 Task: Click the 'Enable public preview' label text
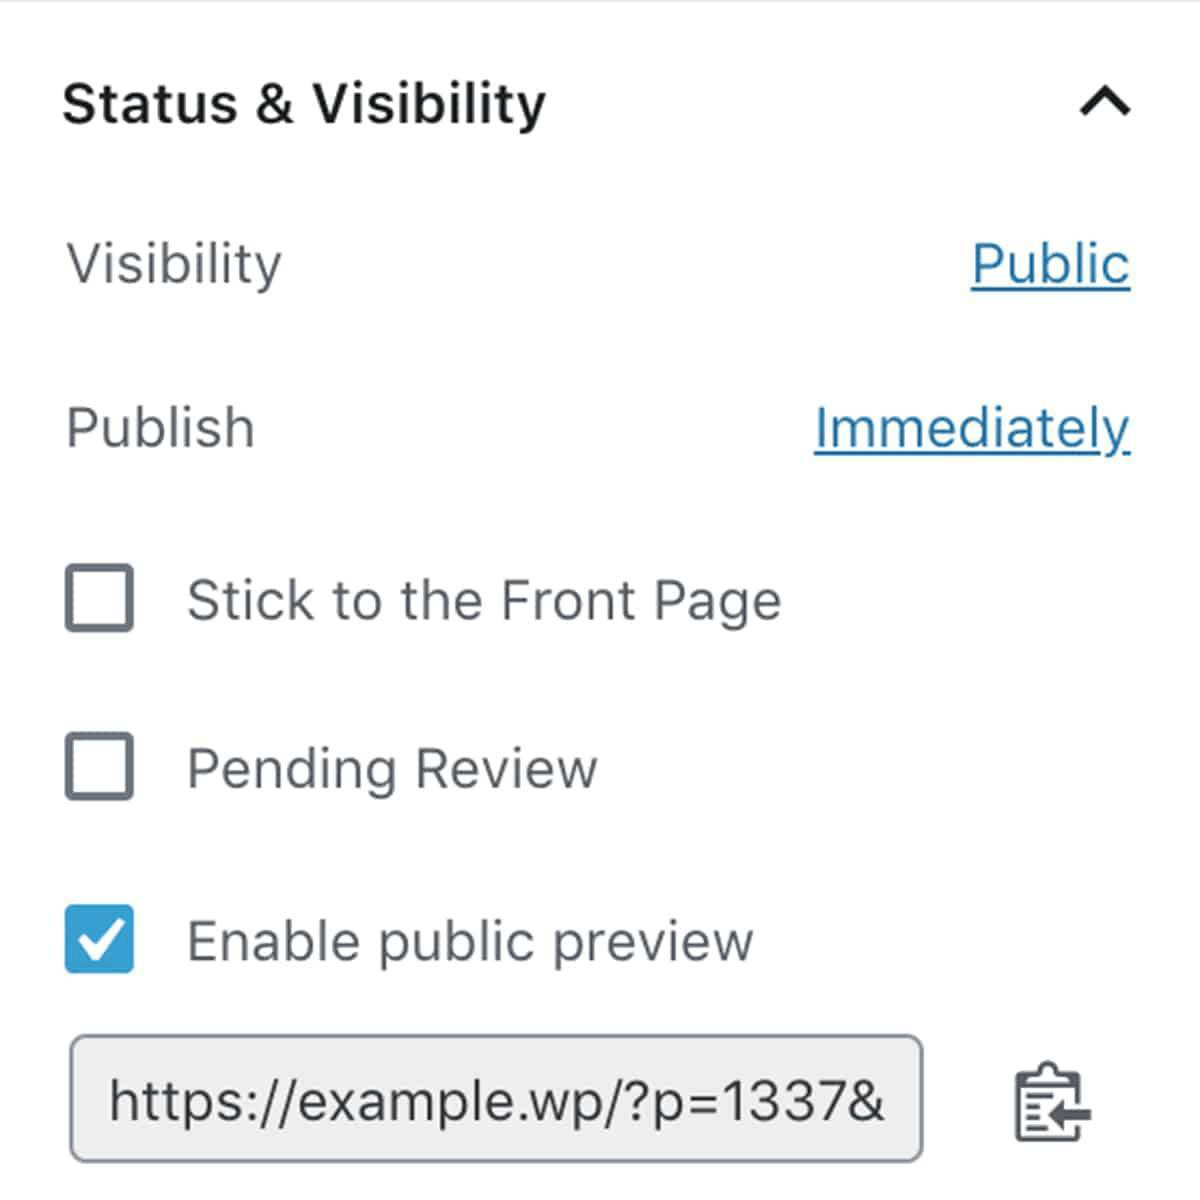pyautogui.click(x=470, y=941)
